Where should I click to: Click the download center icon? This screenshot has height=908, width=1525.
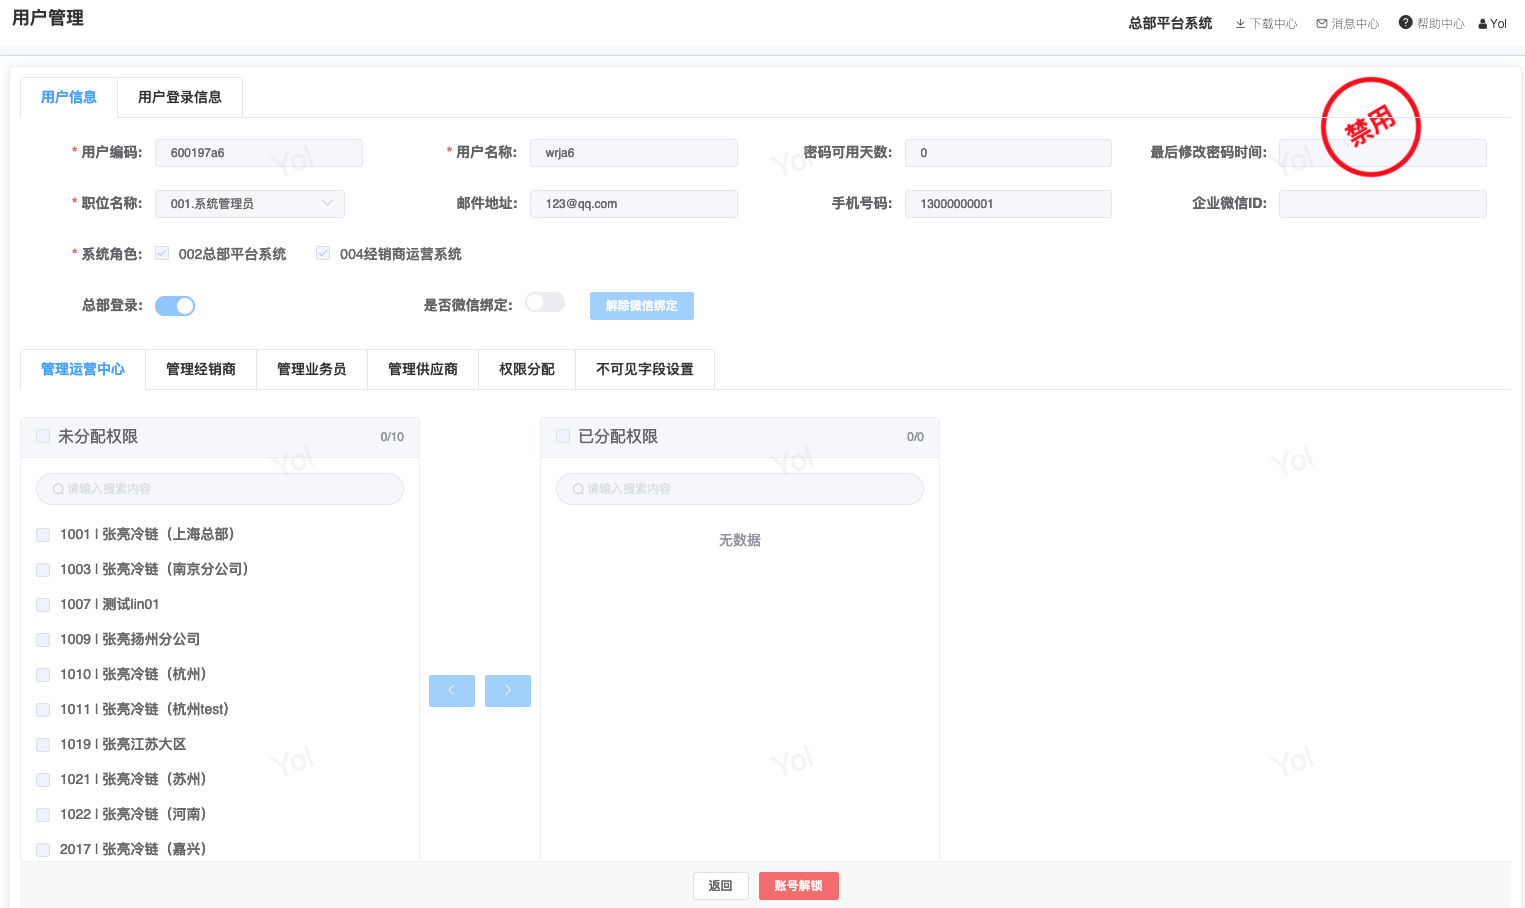tap(1240, 24)
